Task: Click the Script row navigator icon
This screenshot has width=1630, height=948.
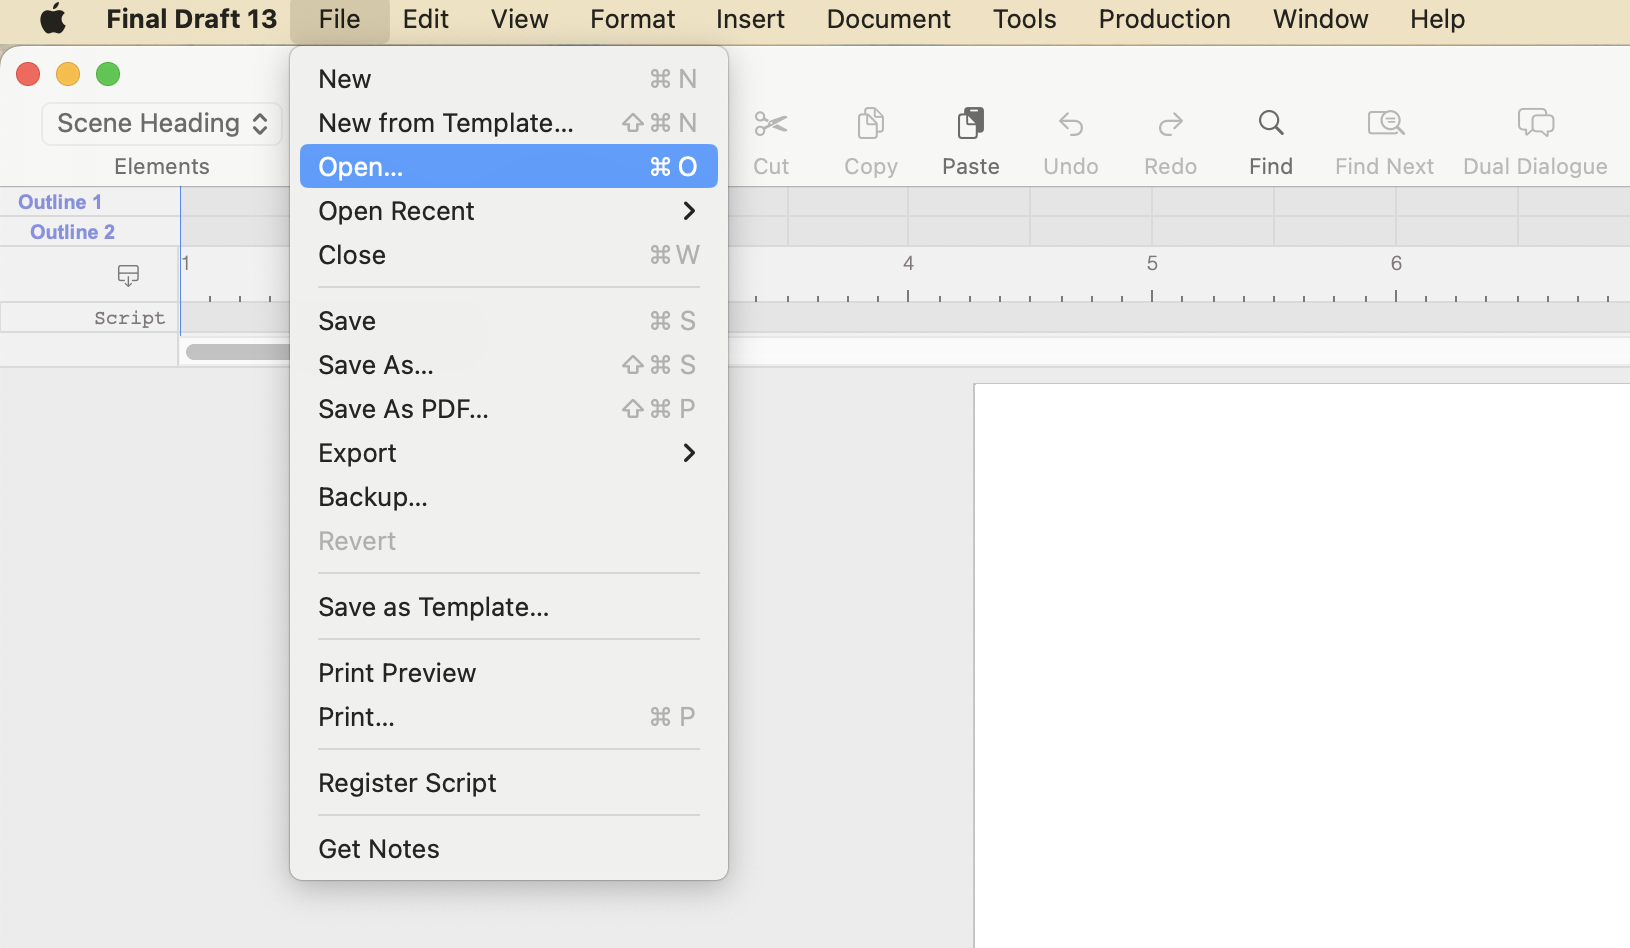Action: click(x=128, y=275)
